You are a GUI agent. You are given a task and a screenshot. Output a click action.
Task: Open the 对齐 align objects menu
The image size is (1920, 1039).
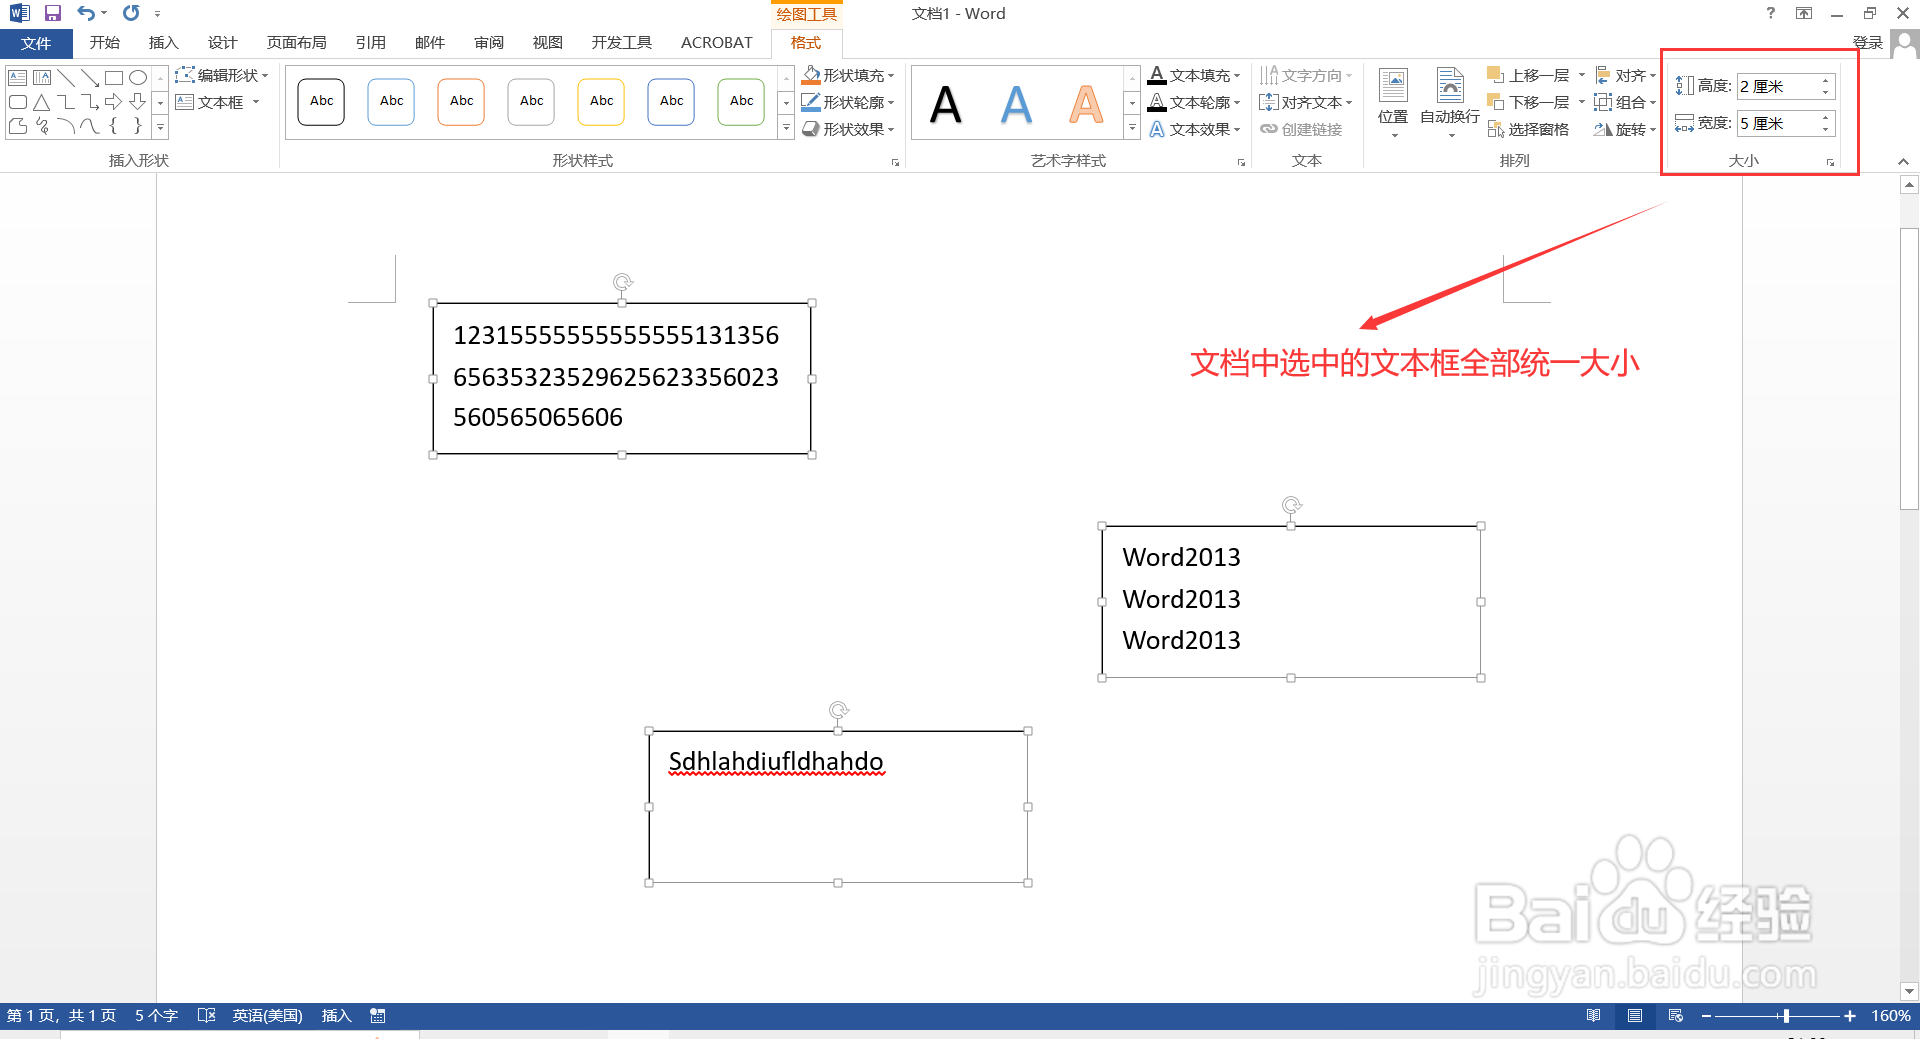(x=1626, y=76)
